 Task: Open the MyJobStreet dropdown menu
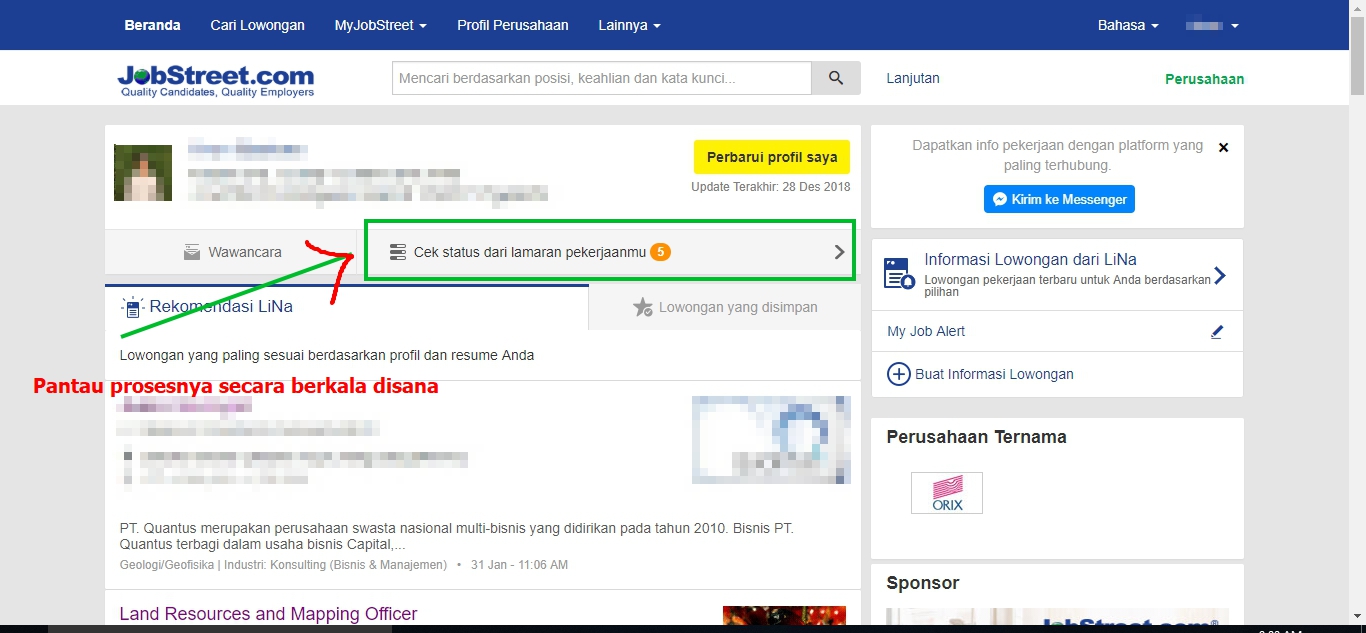380,25
